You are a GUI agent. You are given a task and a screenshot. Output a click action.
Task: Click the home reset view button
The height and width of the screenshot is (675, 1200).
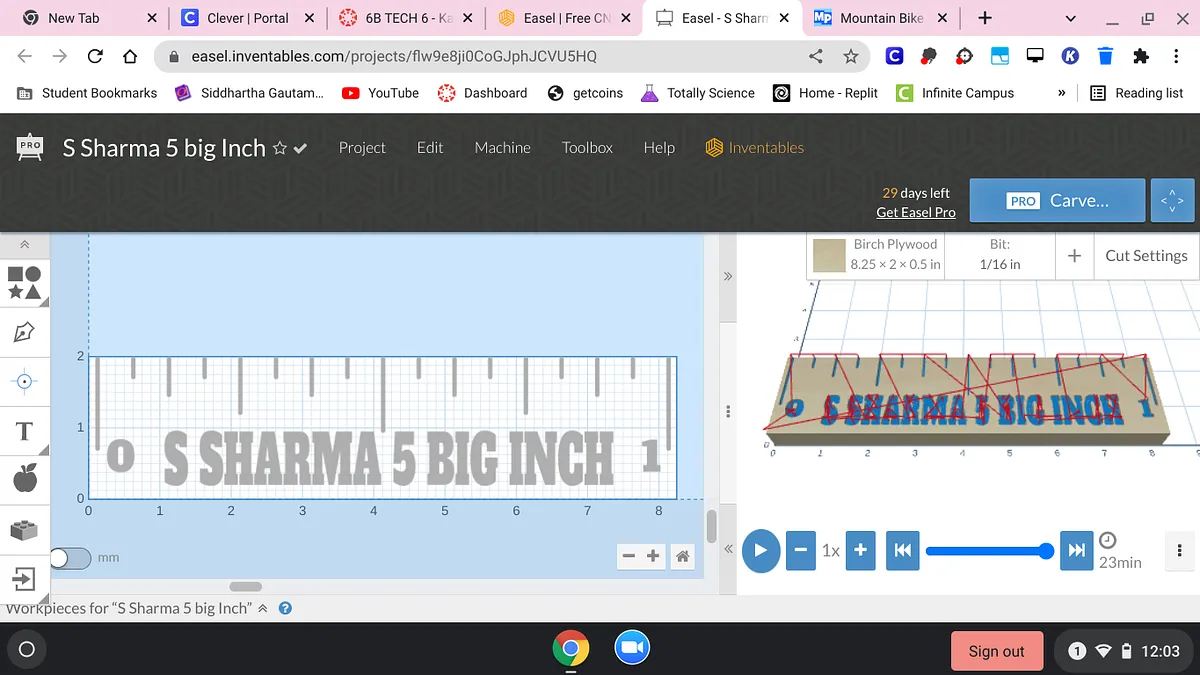coord(682,556)
